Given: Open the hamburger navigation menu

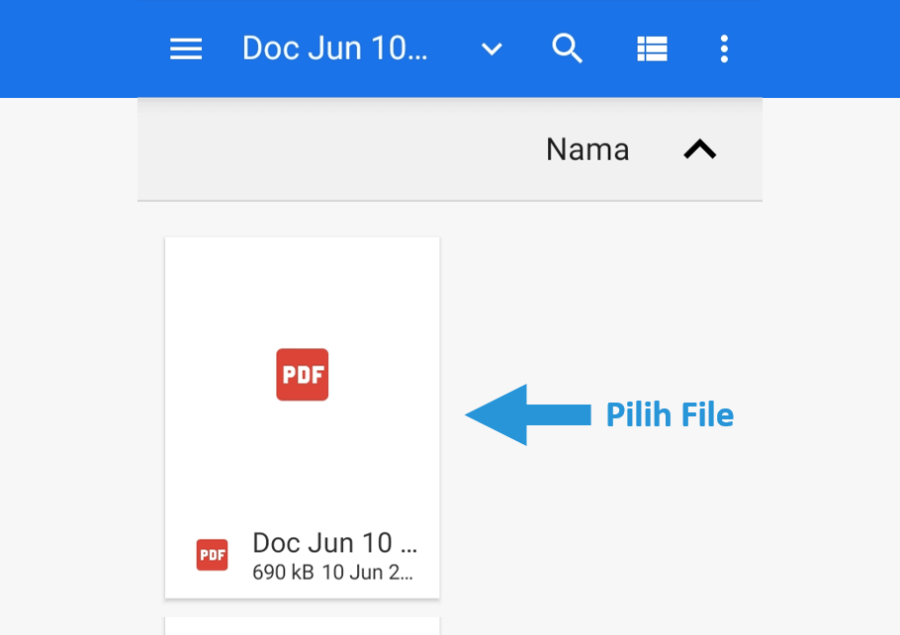Looking at the screenshot, I should coord(186,49).
